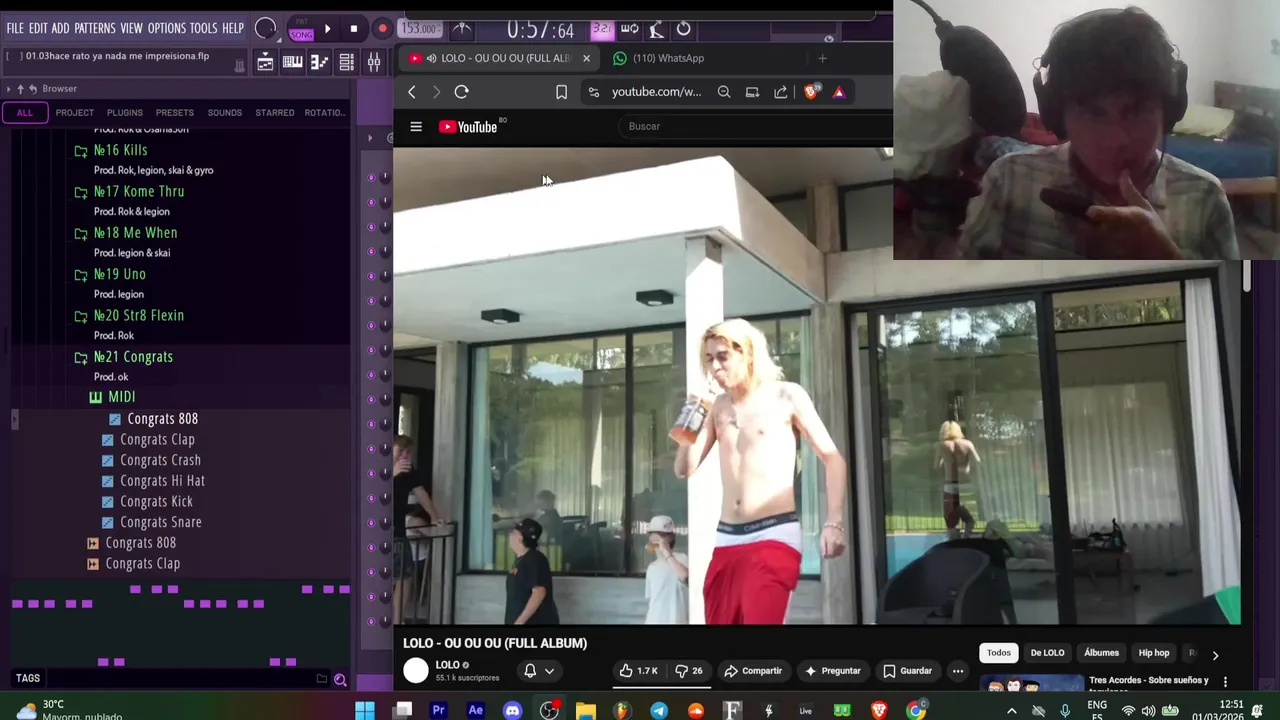
Task: Adjust the master volume knob
Action: coord(266,29)
